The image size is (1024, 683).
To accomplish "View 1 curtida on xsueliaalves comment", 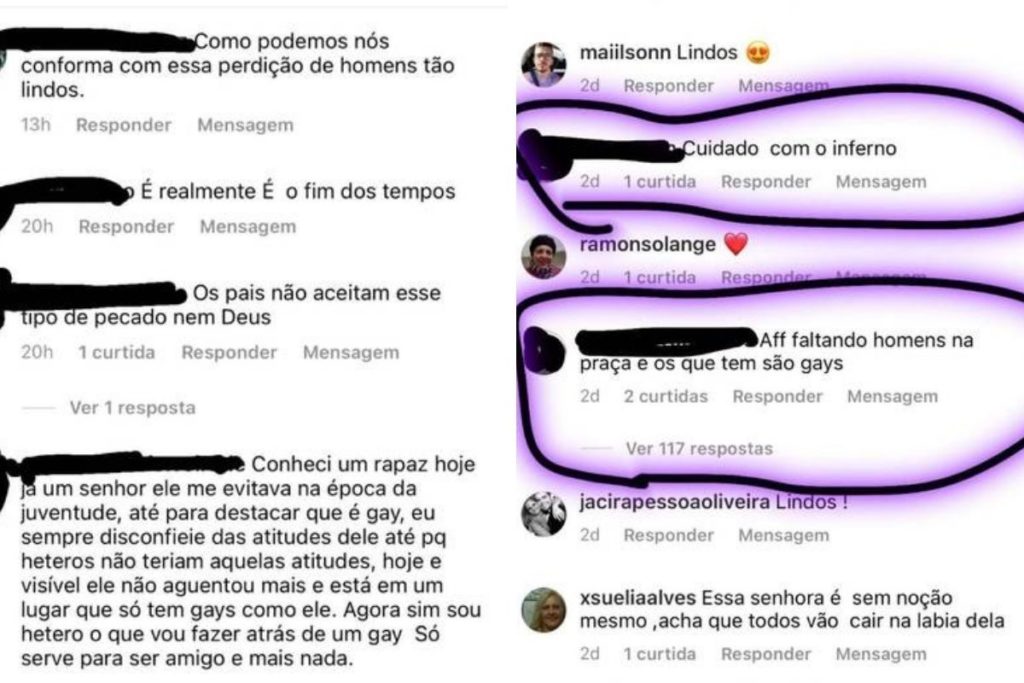I will [x=660, y=654].
